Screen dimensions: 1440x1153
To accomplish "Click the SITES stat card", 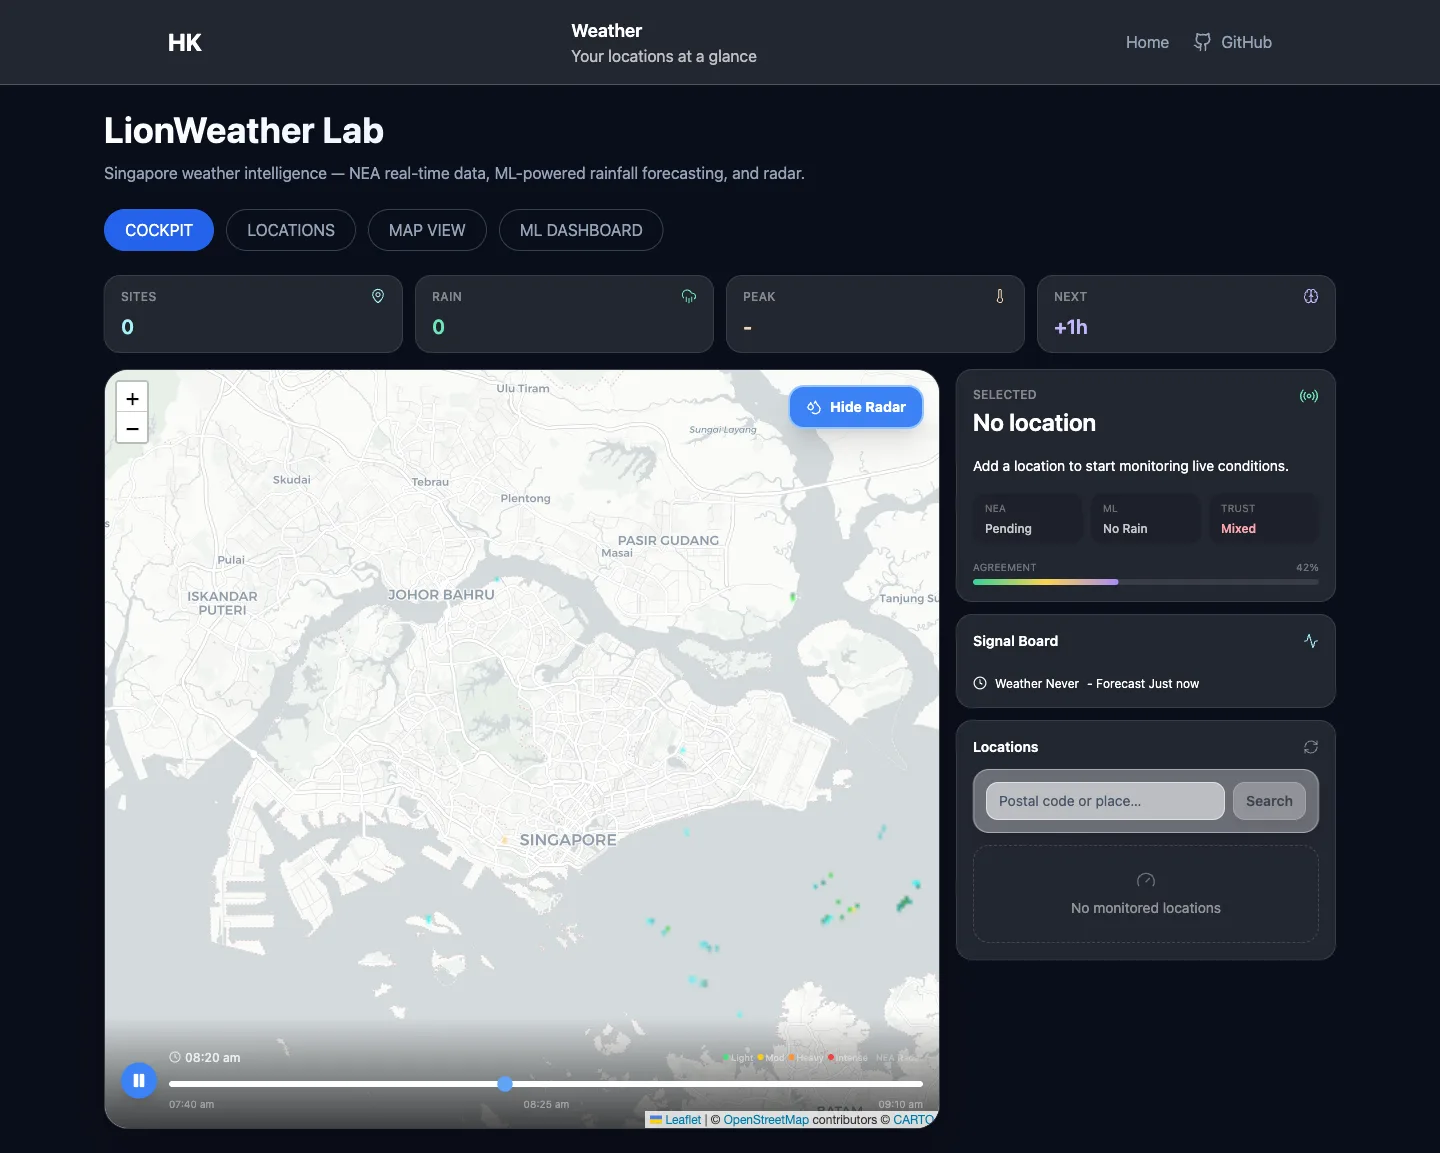I will tap(253, 314).
